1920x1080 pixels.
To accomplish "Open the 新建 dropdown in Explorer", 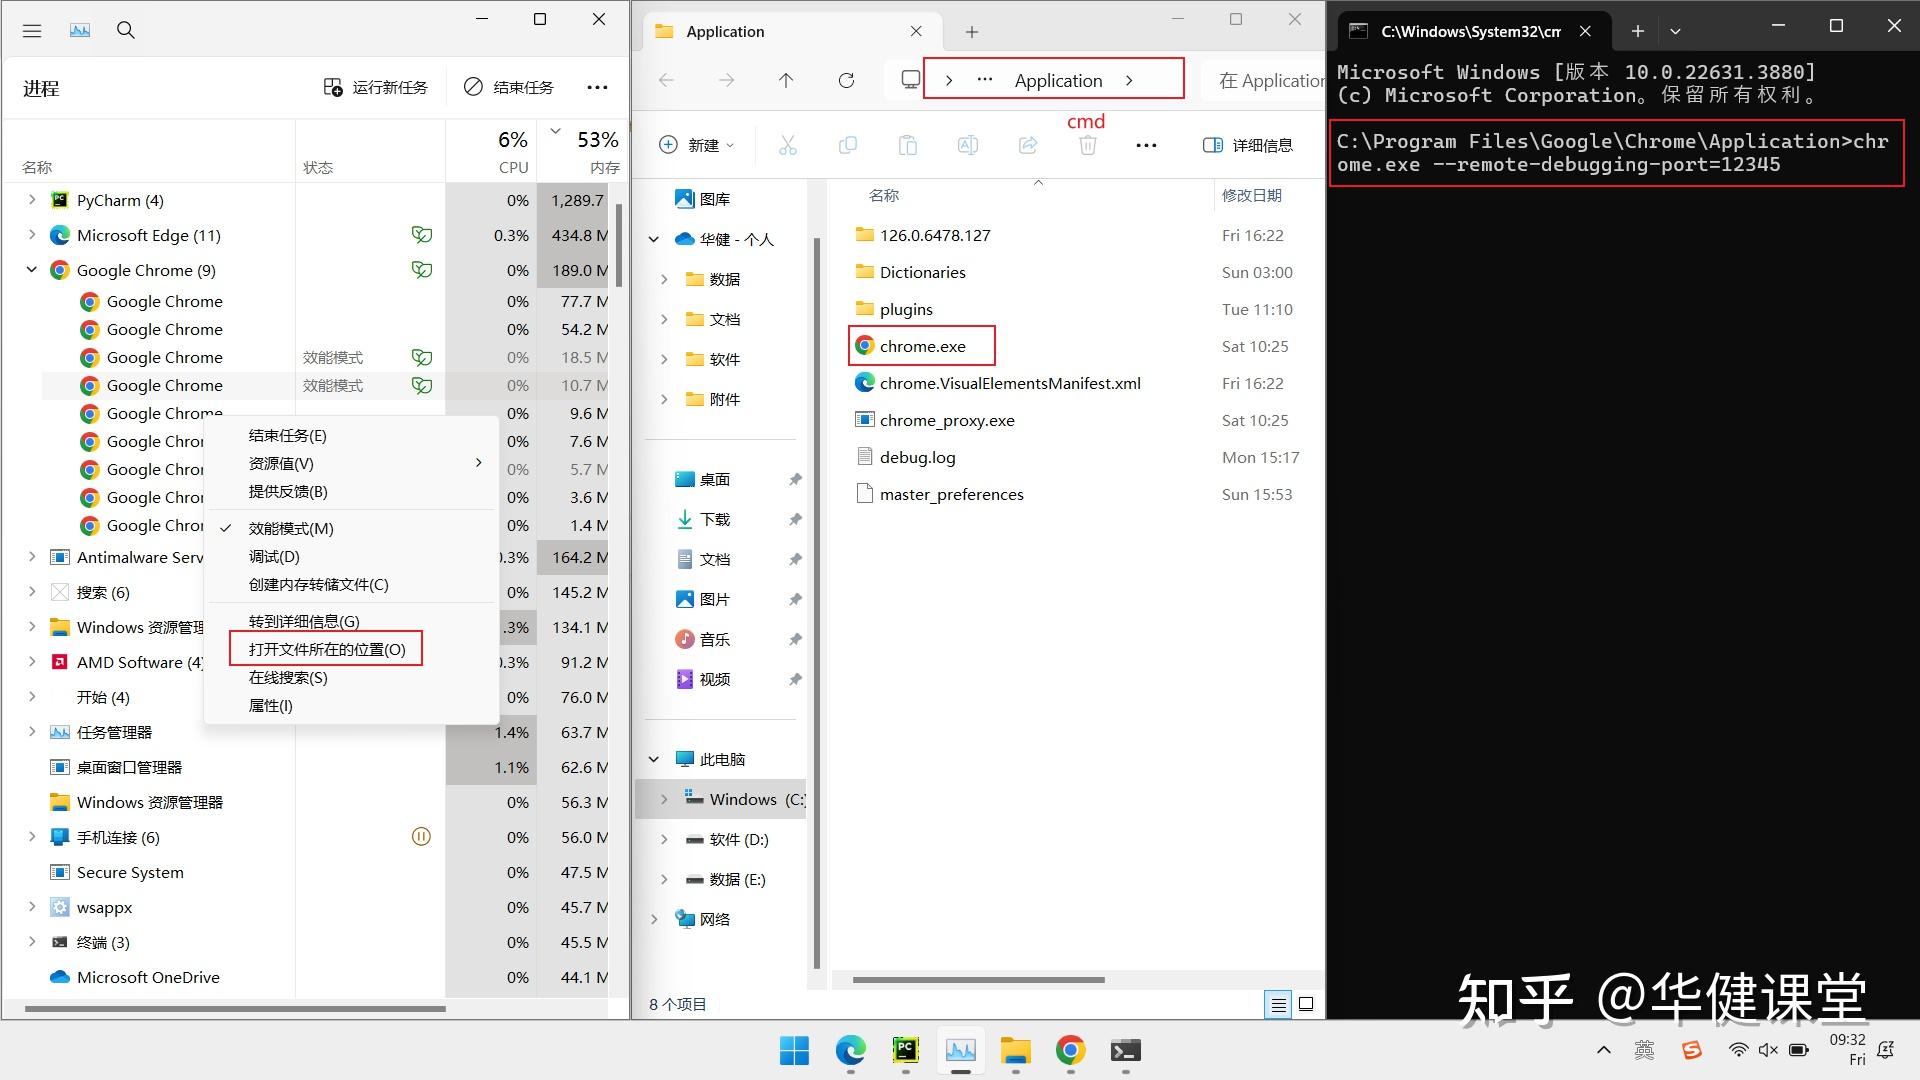I will point(697,146).
